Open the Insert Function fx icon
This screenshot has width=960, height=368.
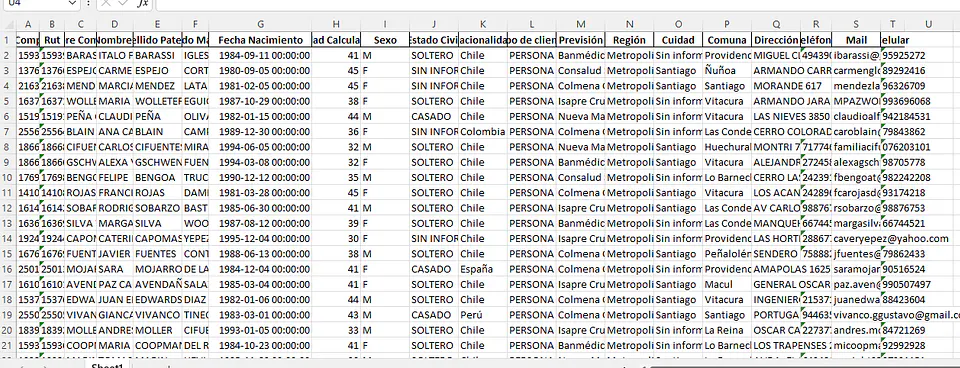click(142, 3)
